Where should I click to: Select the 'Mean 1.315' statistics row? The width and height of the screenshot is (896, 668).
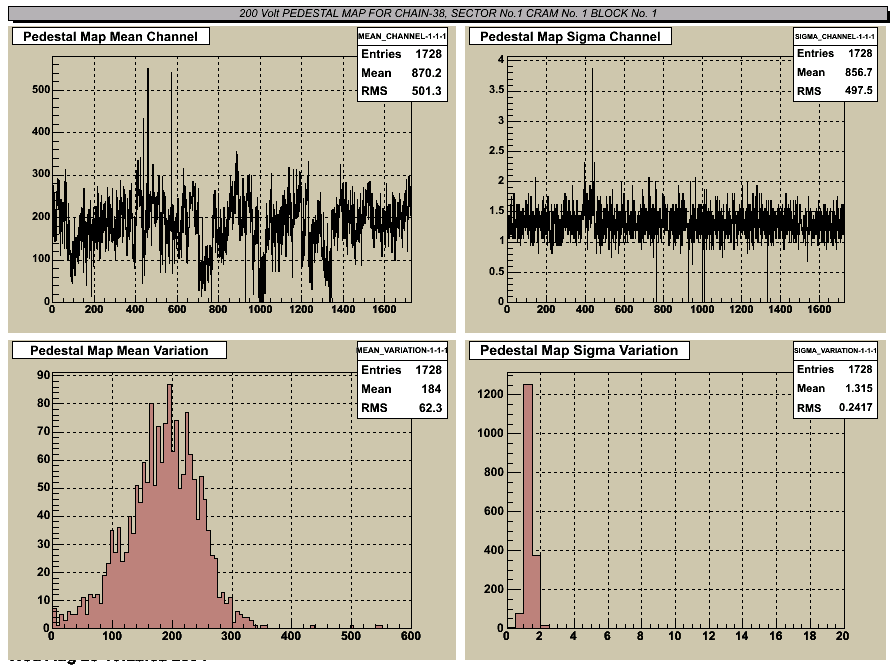(x=835, y=388)
